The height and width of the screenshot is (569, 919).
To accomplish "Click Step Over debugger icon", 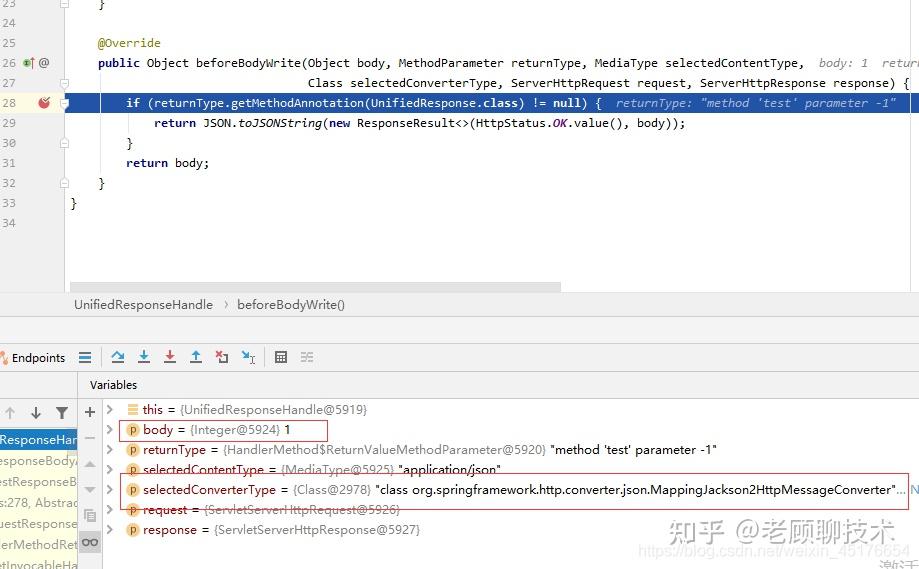I will (118, 357).
